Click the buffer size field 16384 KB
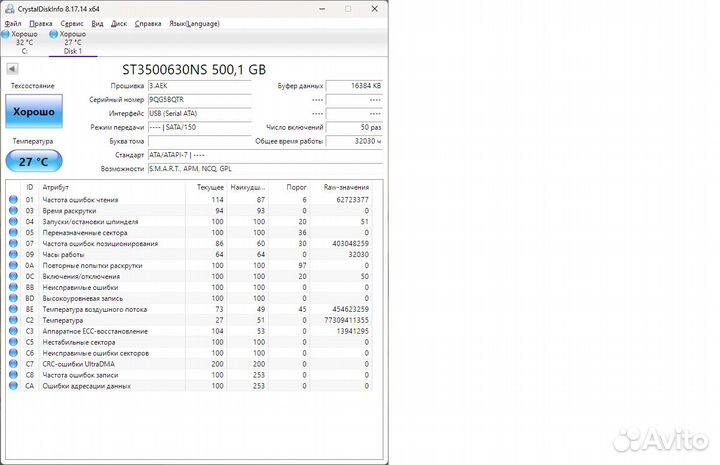Viewport: 720px width, 465px height. pyautogui.click(x=354, y=86)
